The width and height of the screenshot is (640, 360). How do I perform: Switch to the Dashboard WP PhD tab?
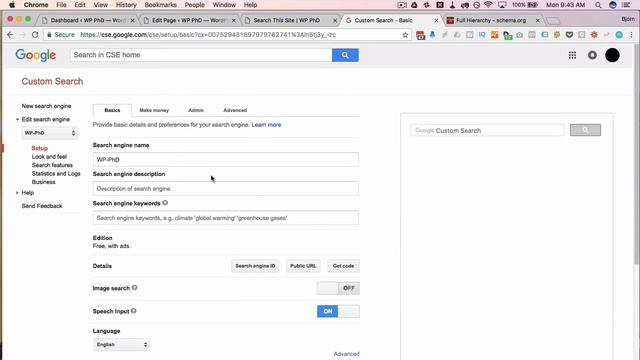click(x=88, y=20)
